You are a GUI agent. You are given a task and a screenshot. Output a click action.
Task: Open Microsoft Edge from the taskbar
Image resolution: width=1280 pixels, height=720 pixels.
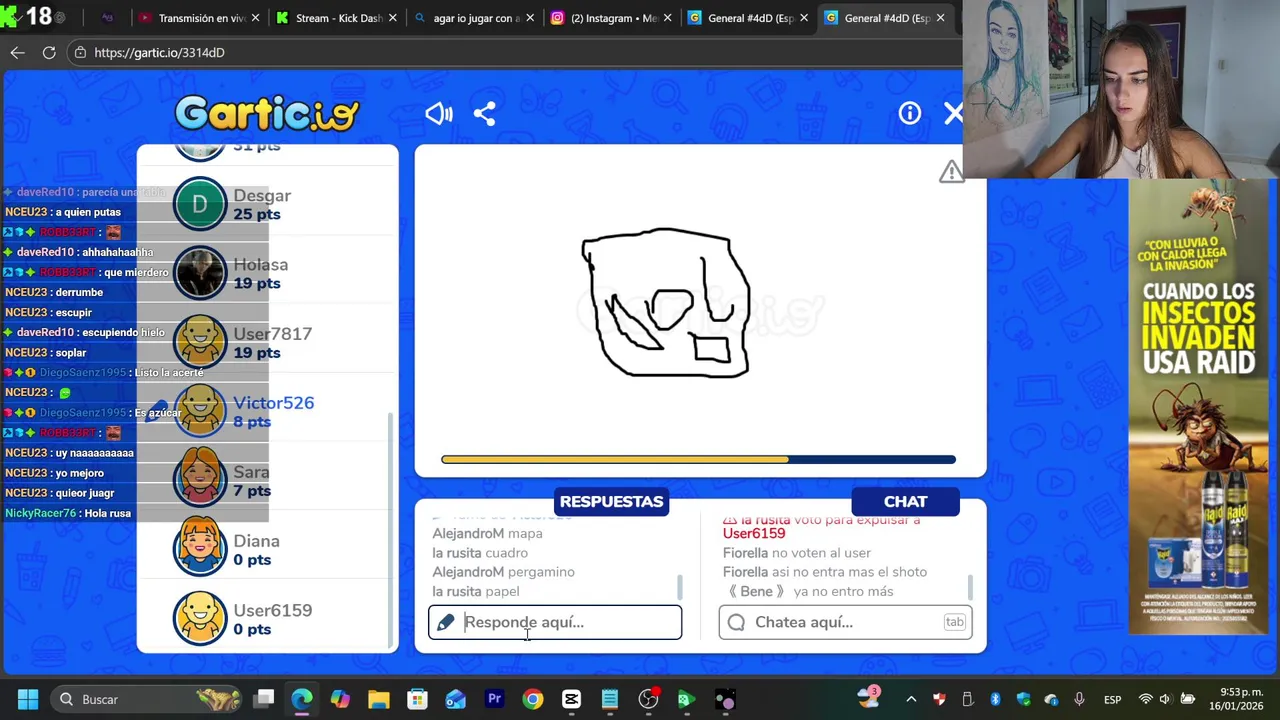click(x=301, y=699)
